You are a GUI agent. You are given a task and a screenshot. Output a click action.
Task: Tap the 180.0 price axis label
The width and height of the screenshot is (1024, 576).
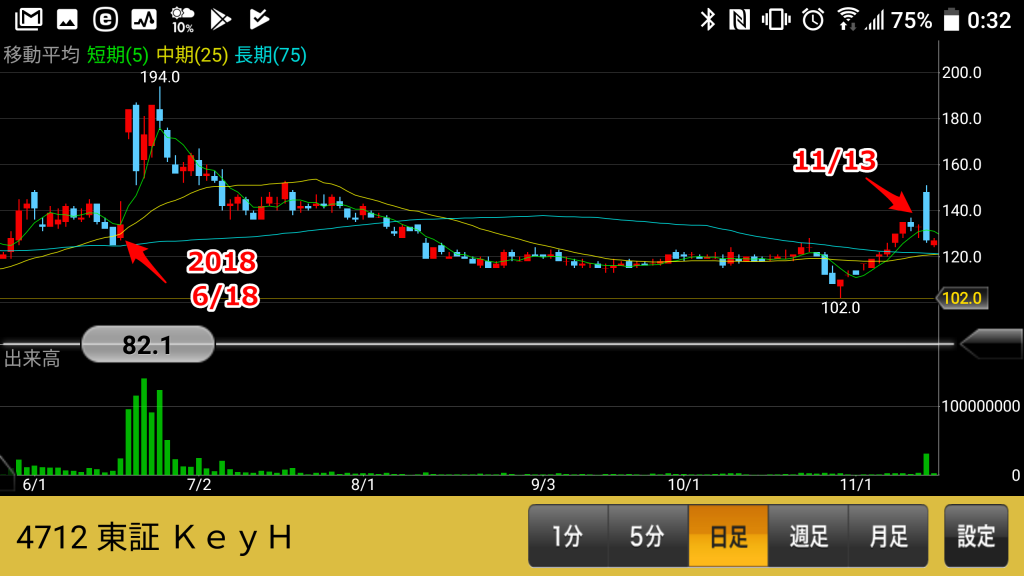(961, 119)
